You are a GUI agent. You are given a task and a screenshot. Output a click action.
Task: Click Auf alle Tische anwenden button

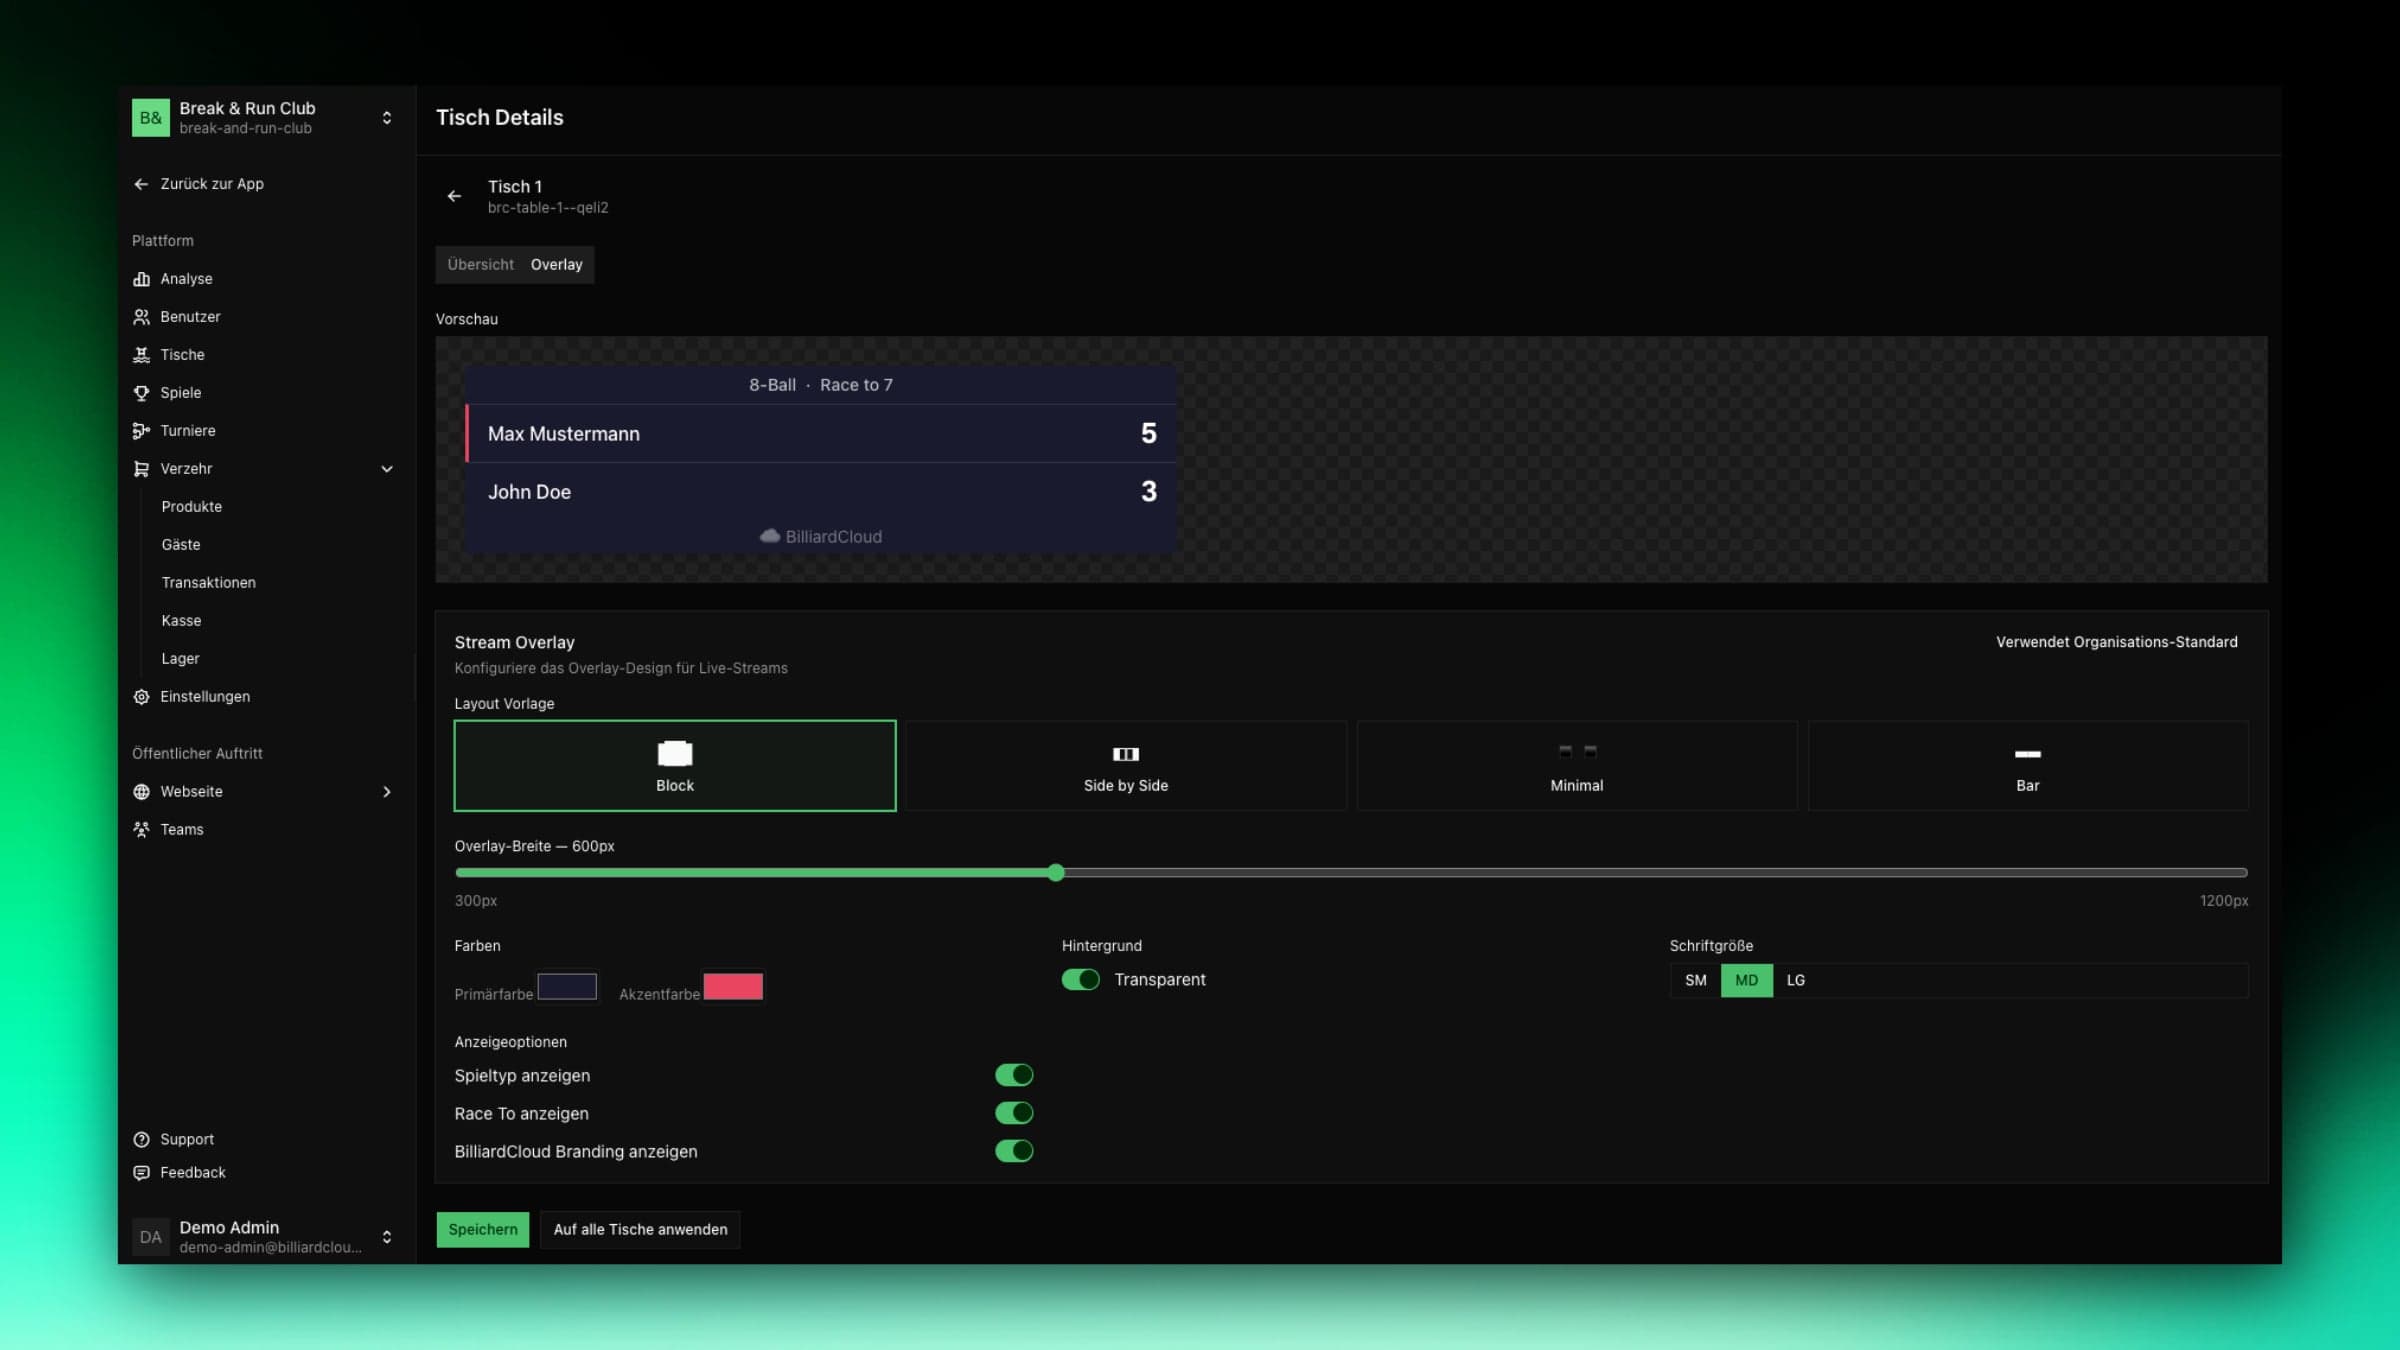[x=640, y=1230]
